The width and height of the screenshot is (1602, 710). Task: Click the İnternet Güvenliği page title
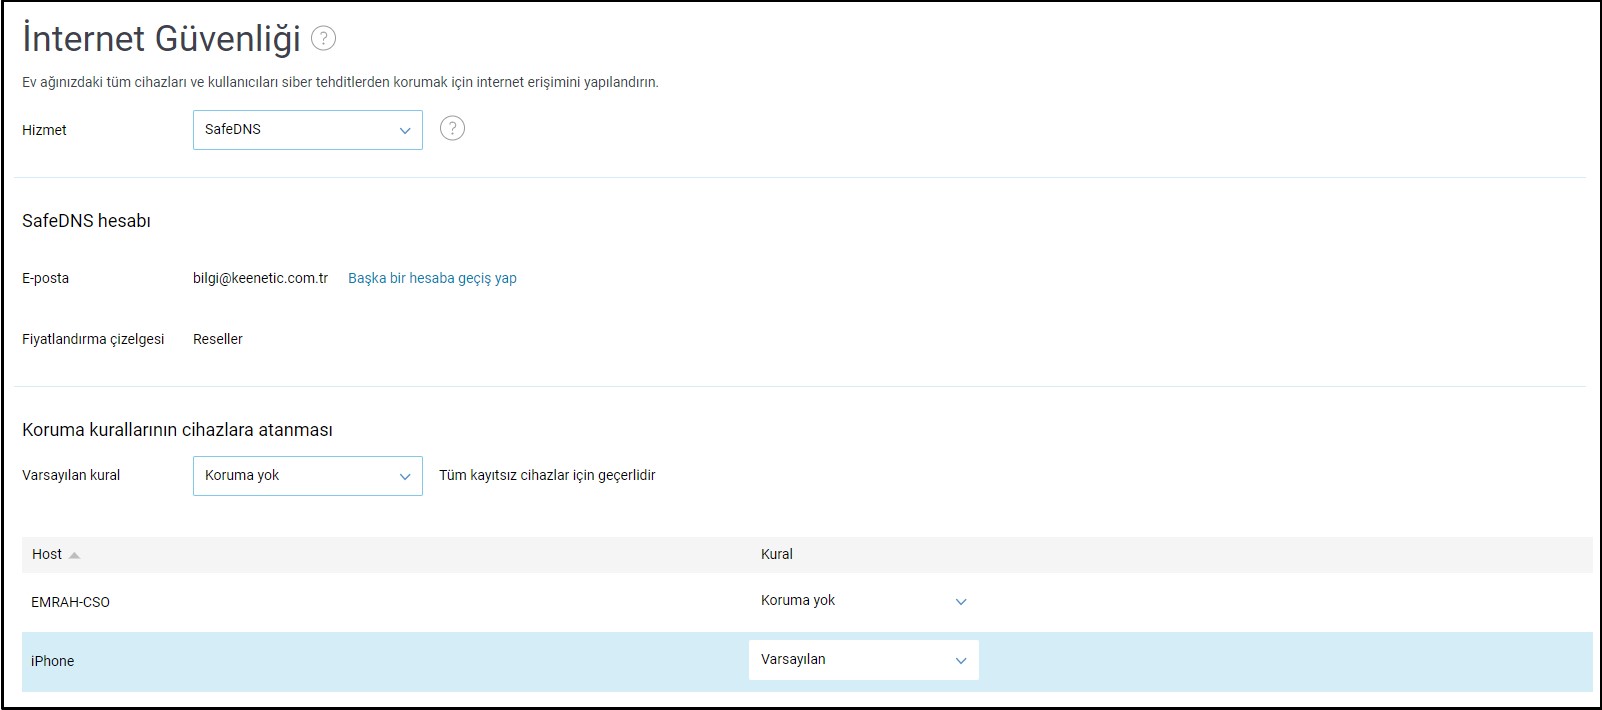coord(161,39)
